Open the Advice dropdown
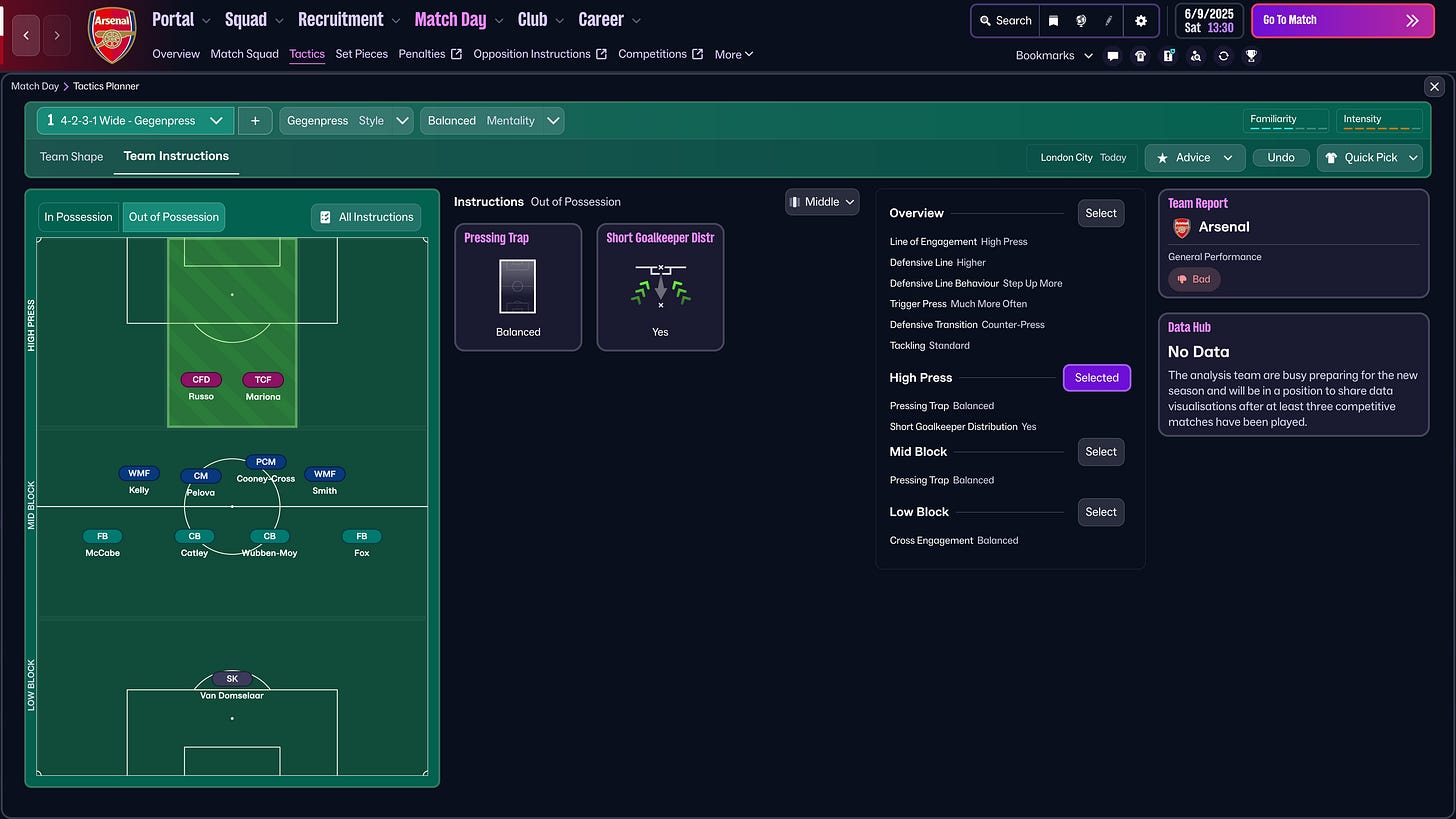 [x=1195, y=158]
